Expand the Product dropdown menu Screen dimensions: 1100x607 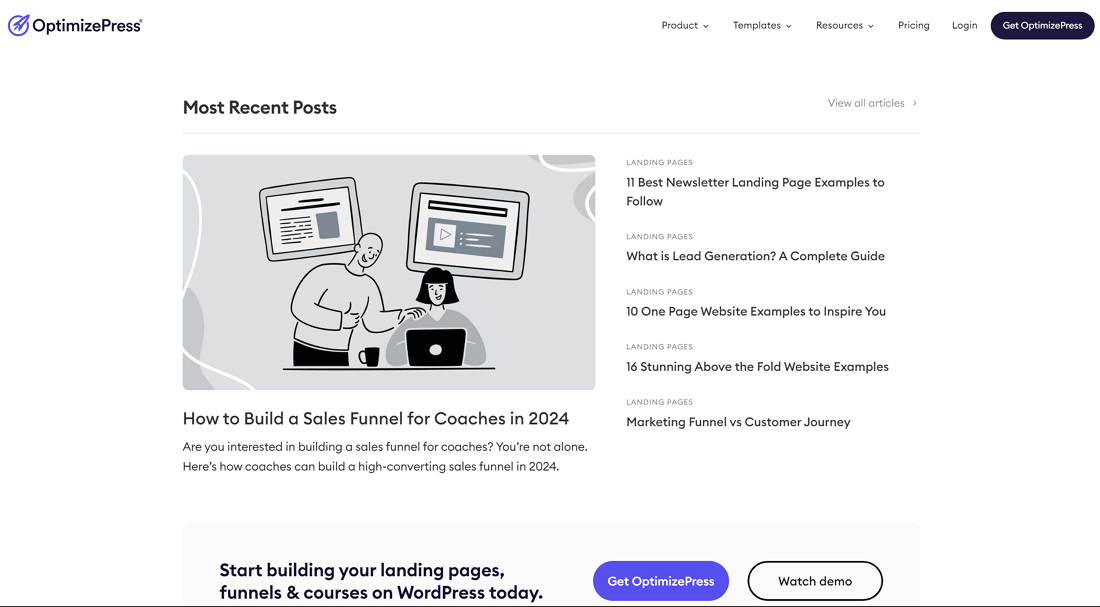tap(685, 25)
